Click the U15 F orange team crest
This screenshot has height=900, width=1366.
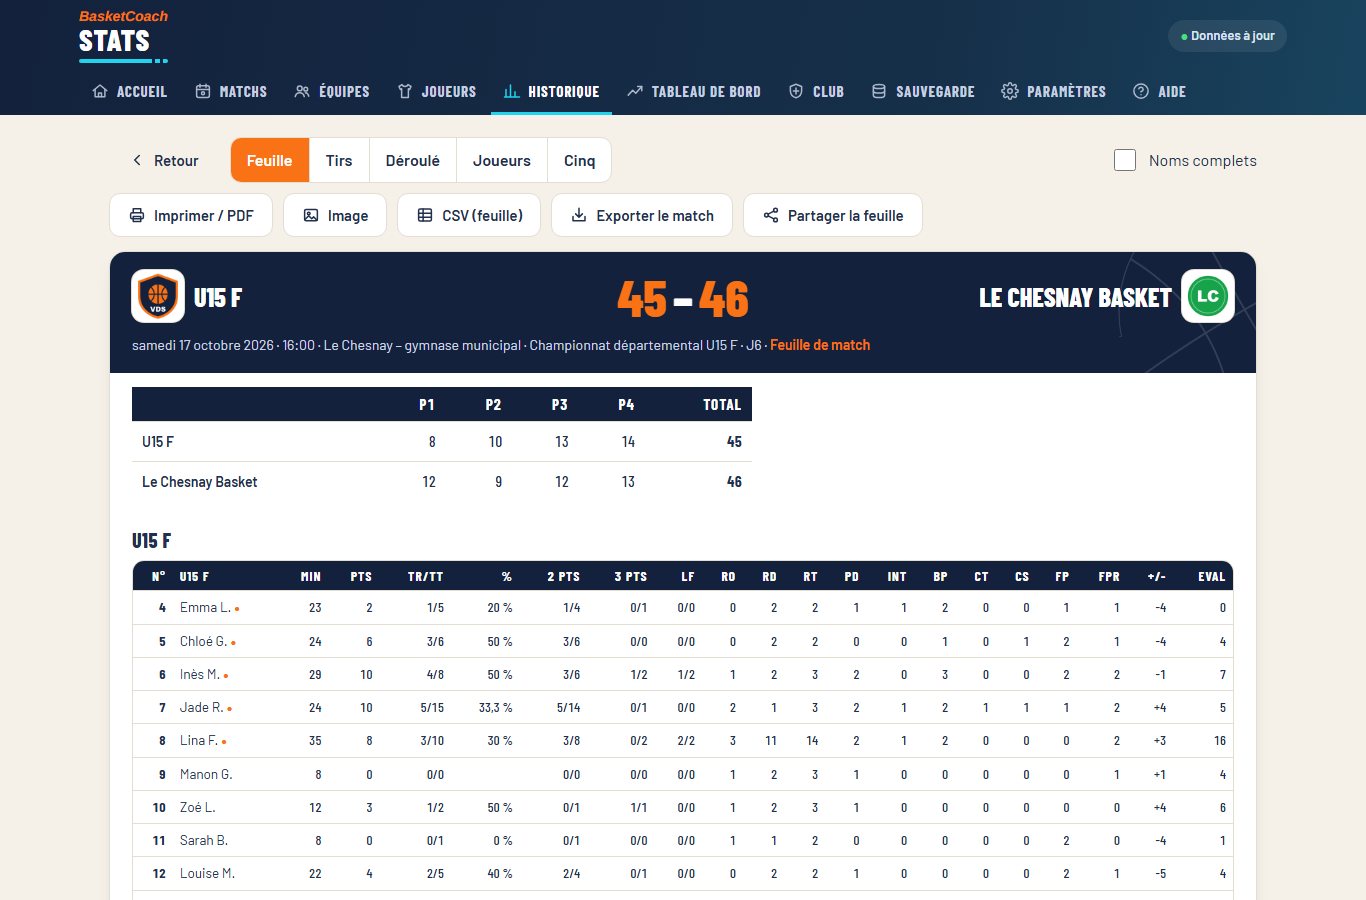point(158,296)
